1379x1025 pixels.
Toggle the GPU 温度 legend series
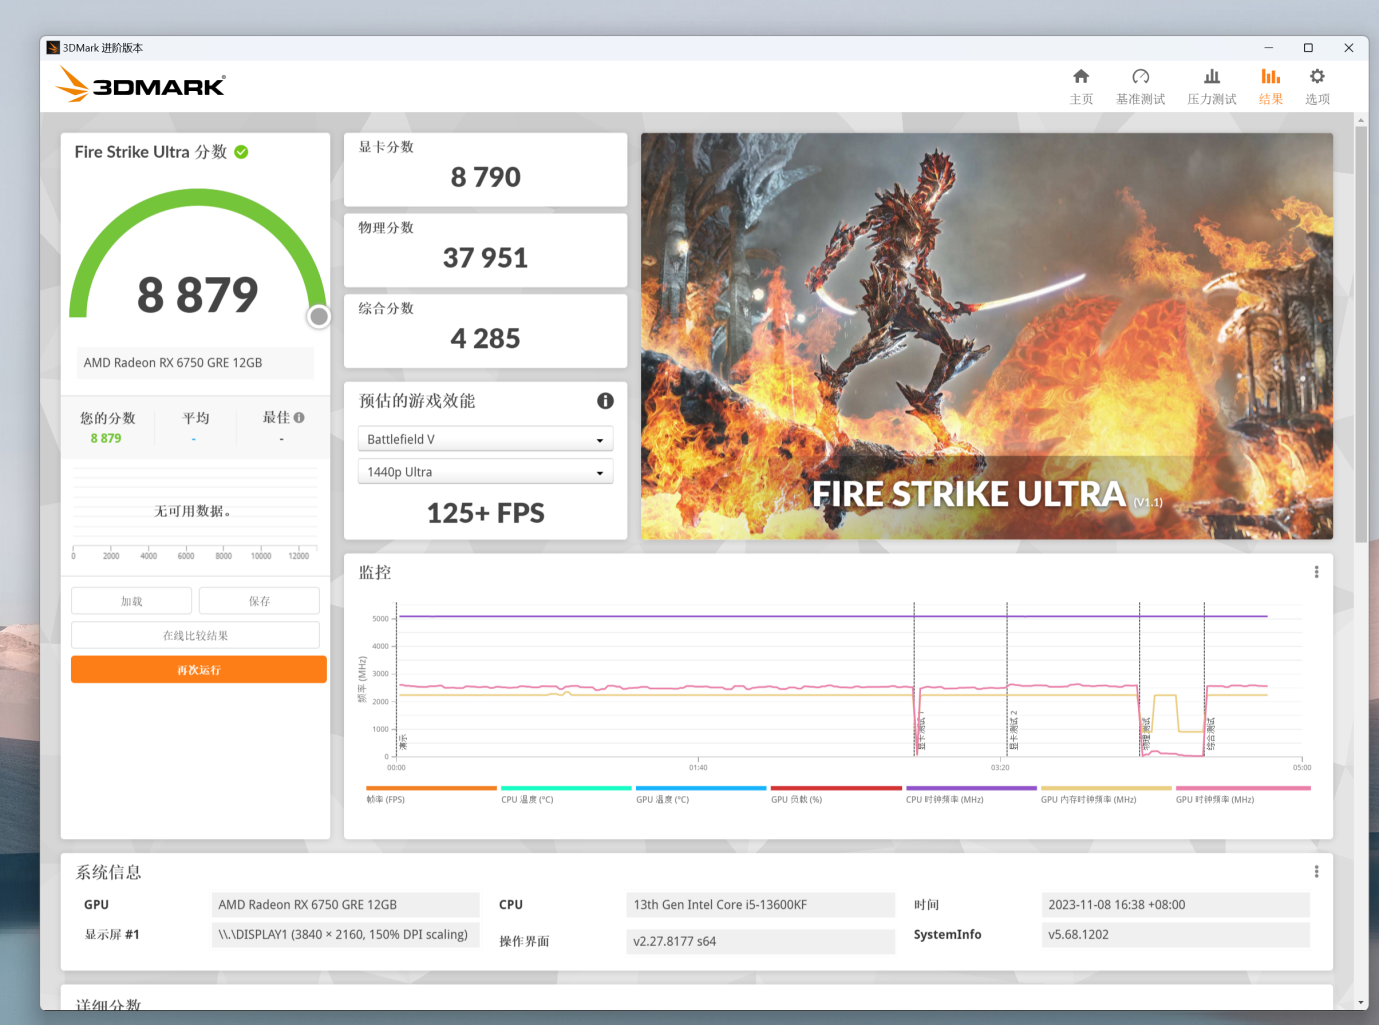(x=701, y=795)
